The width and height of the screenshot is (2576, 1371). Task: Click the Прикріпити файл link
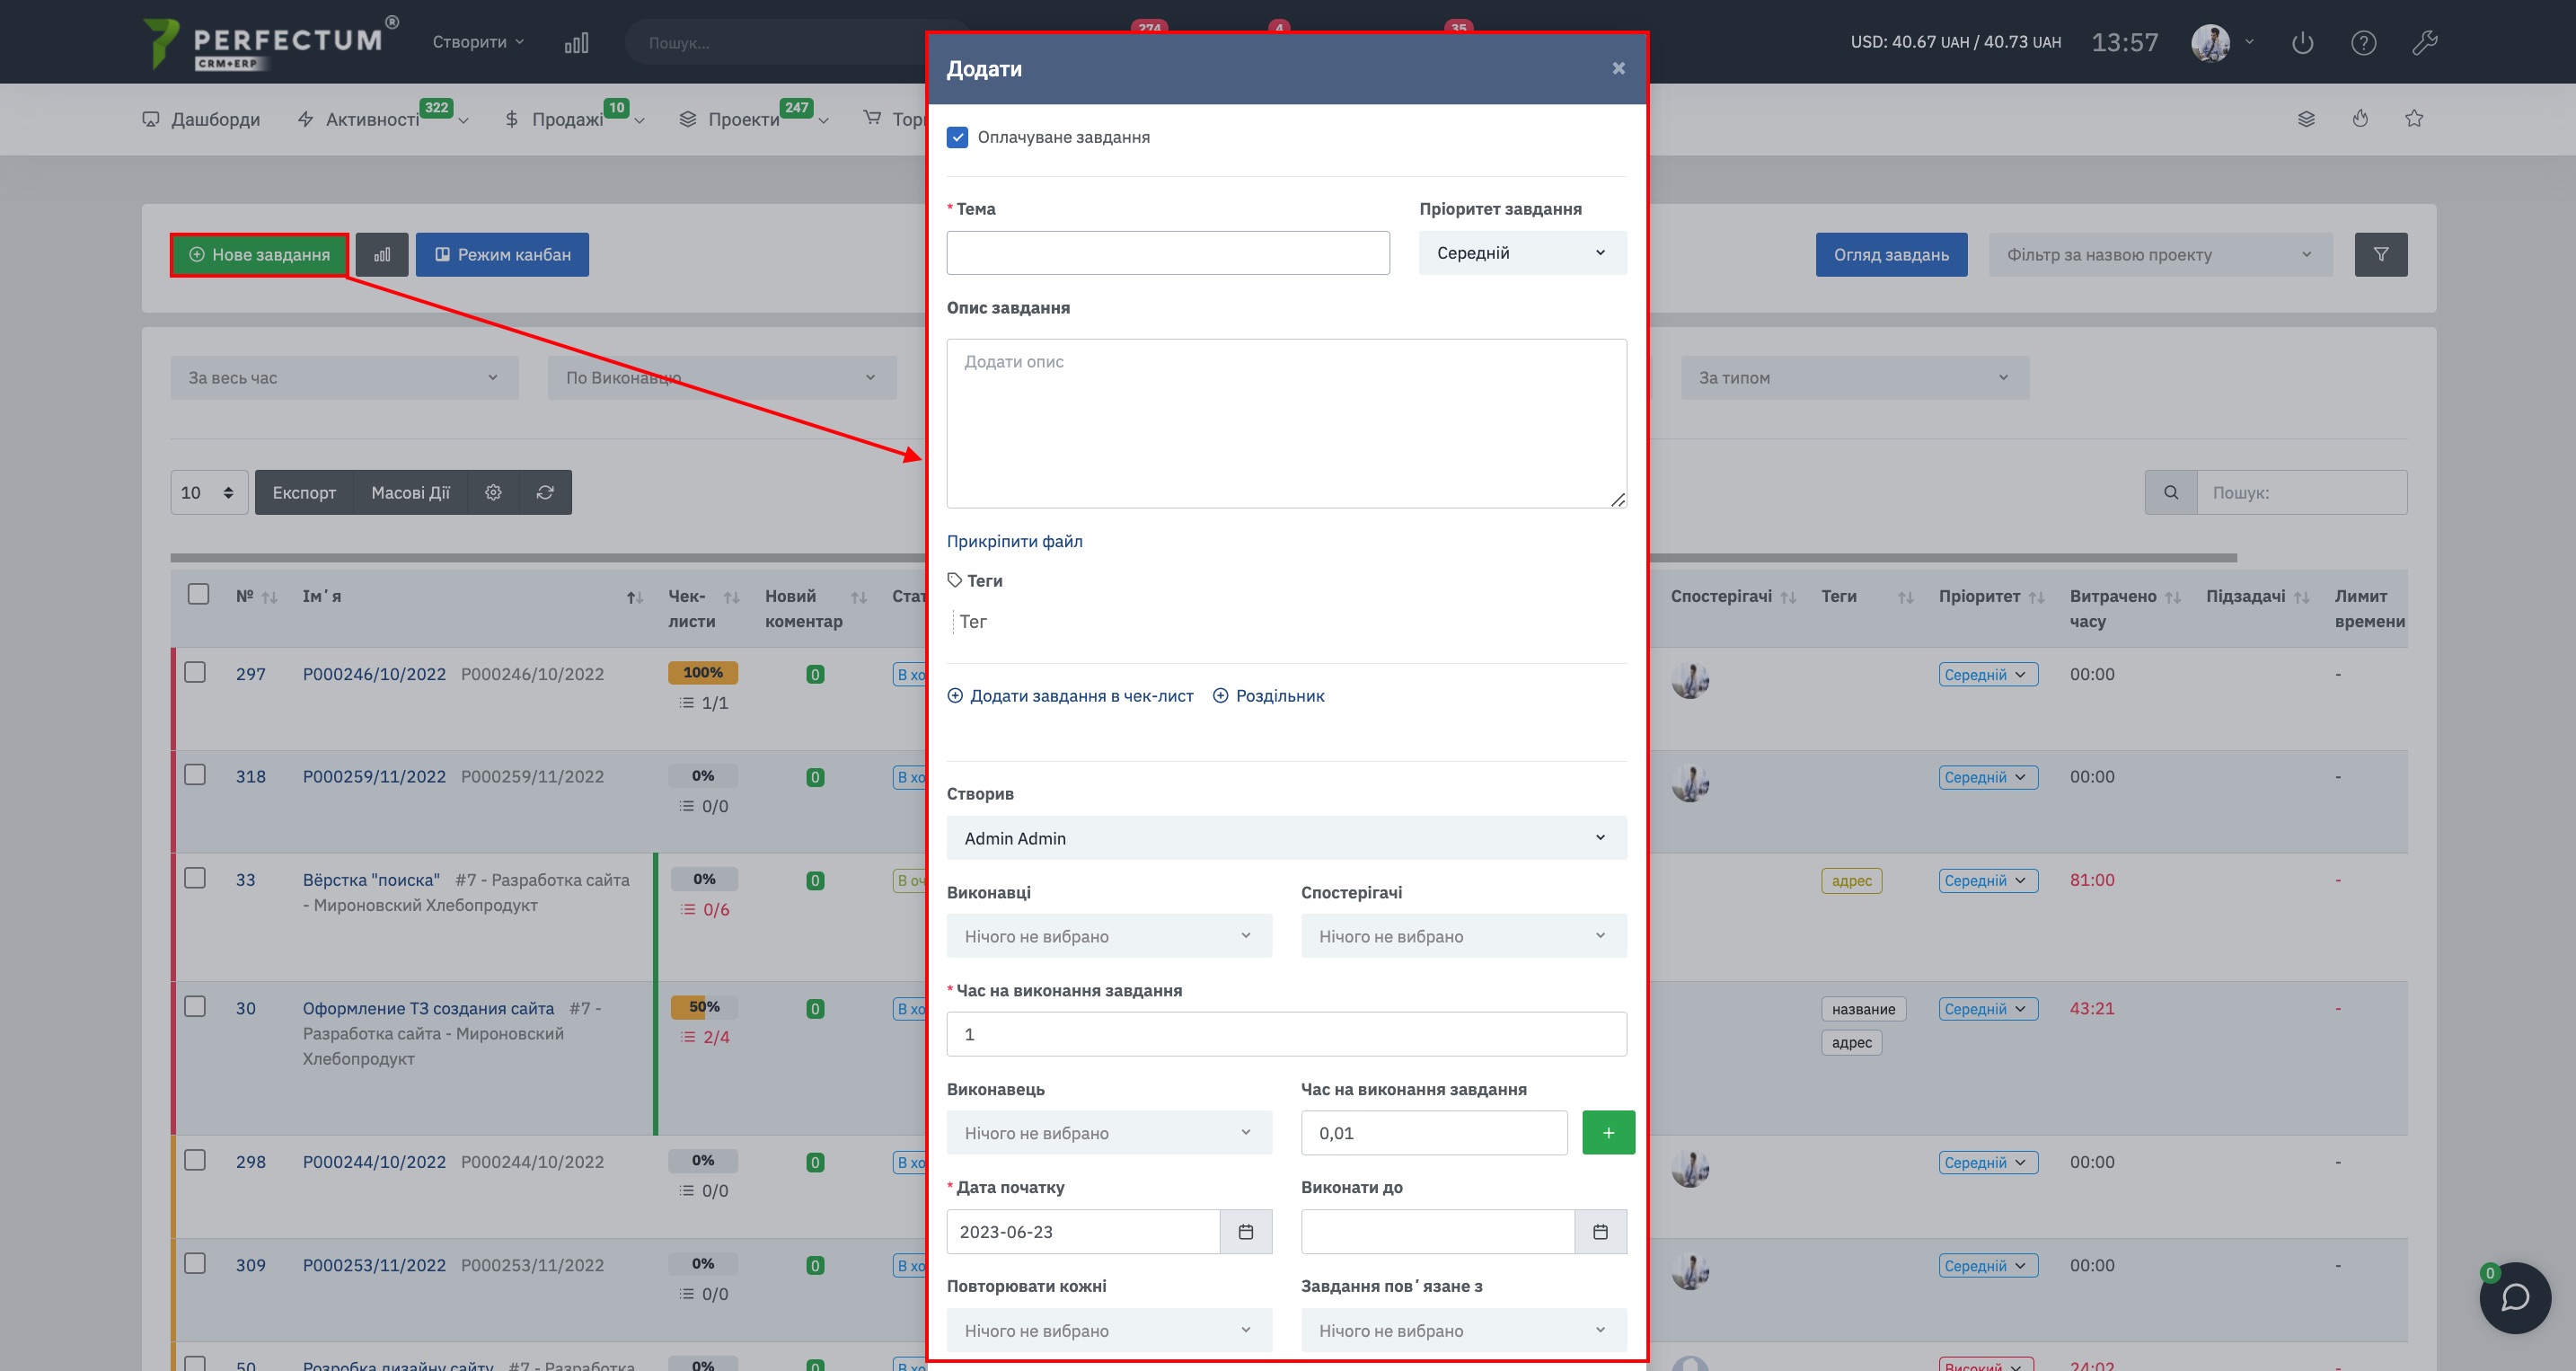click(1014, 541)
